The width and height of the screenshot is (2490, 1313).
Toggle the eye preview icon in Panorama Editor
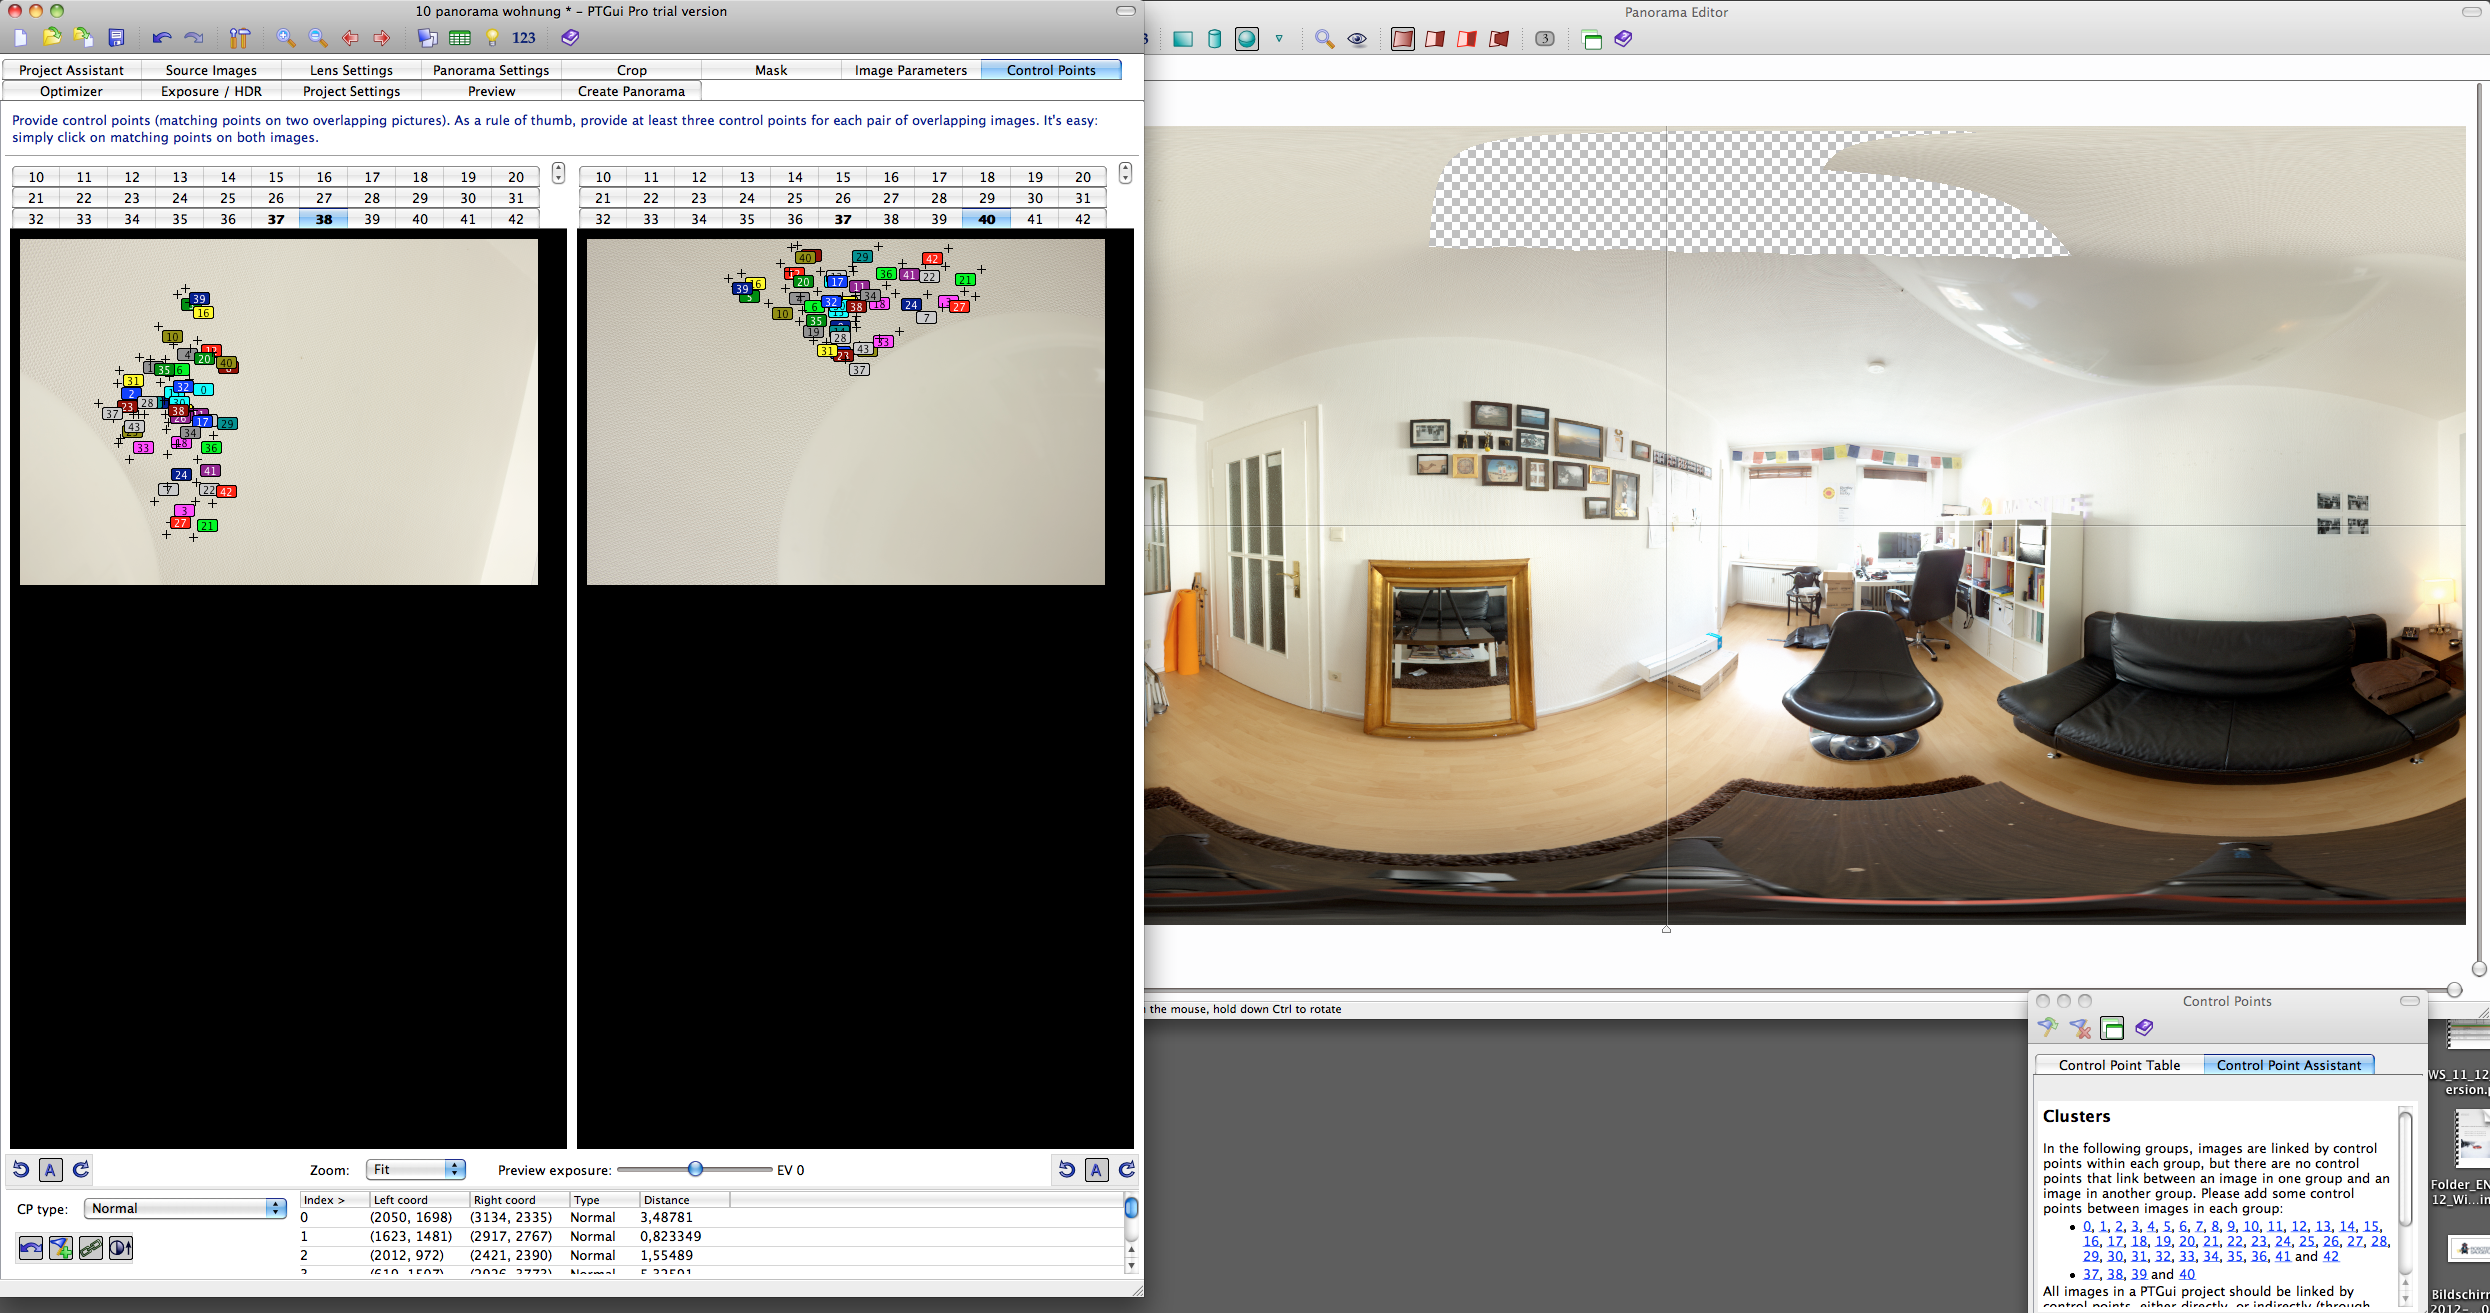[x=1357, y=39]
